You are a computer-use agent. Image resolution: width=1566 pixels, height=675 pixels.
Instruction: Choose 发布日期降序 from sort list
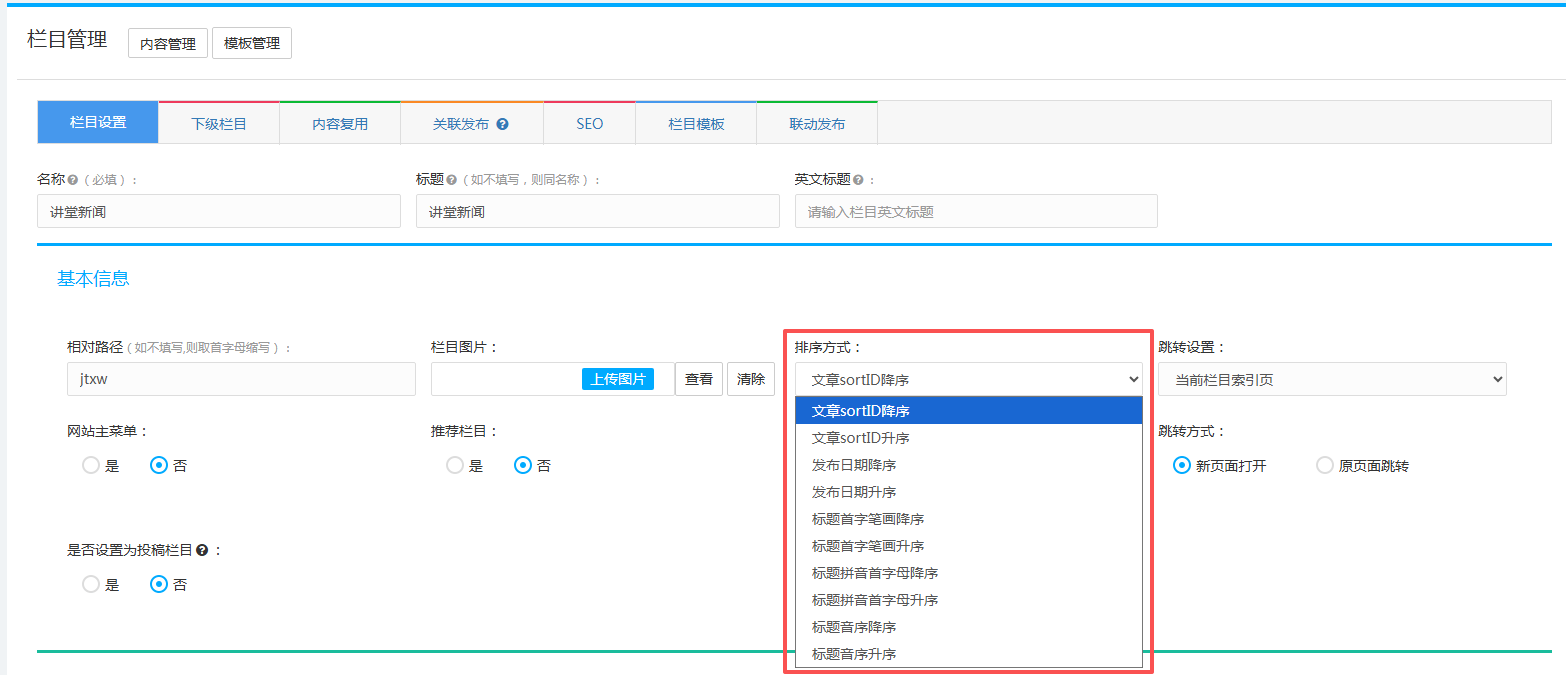[854, 465]
